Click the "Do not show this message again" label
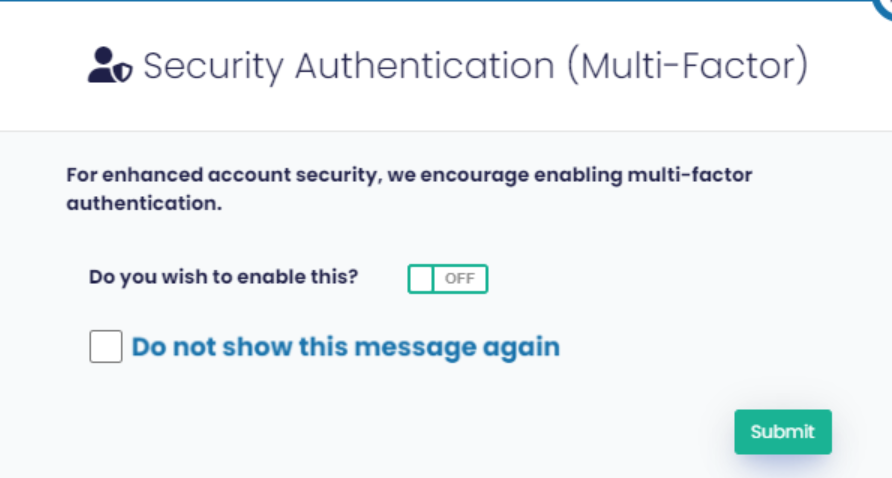 tap(345, 347)
